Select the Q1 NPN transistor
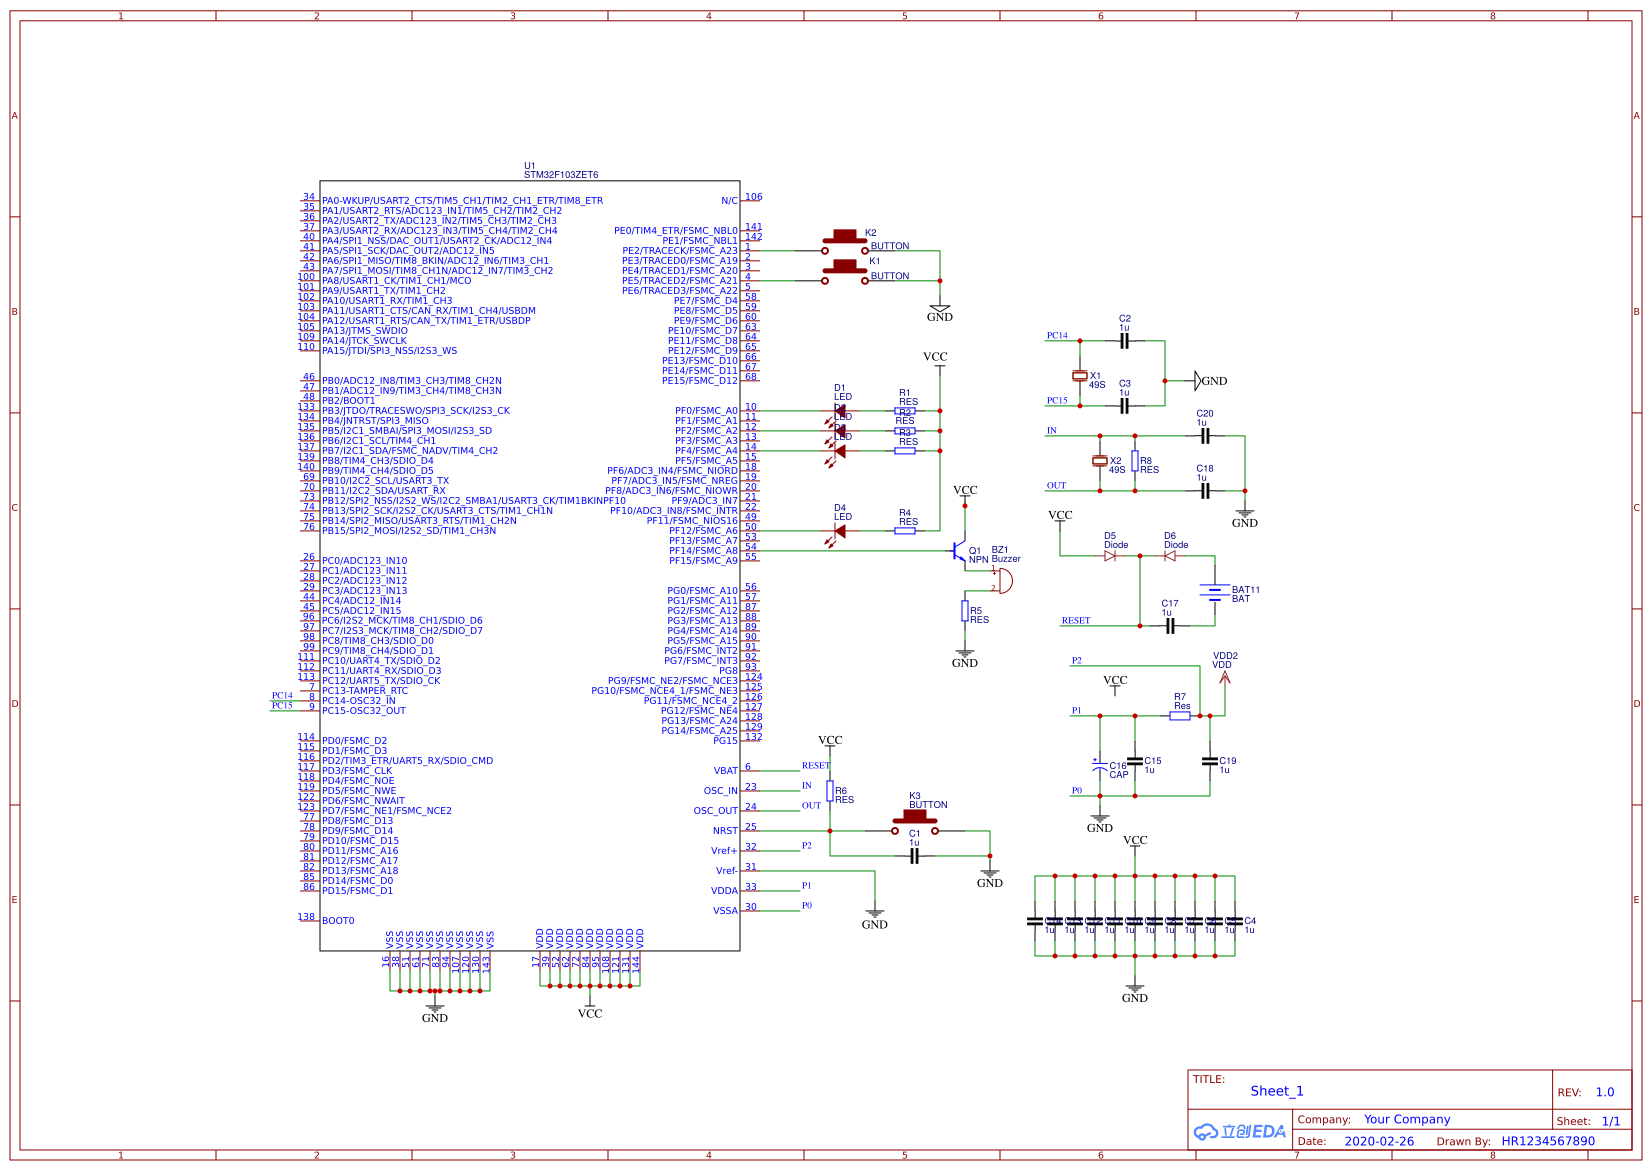The width and height of the screenshot is (1652, 1170). [x=958, y=551]
